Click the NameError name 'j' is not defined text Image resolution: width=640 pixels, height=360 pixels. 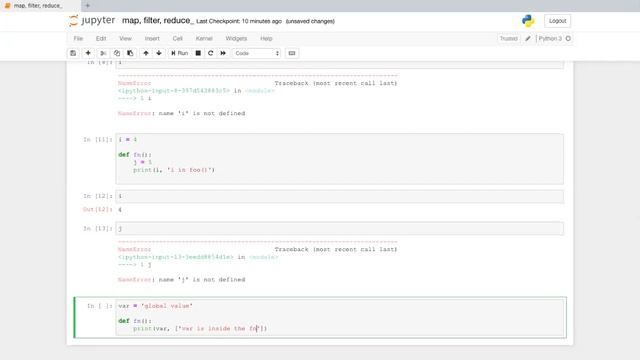pyautogui.click(x=182, y=280)
